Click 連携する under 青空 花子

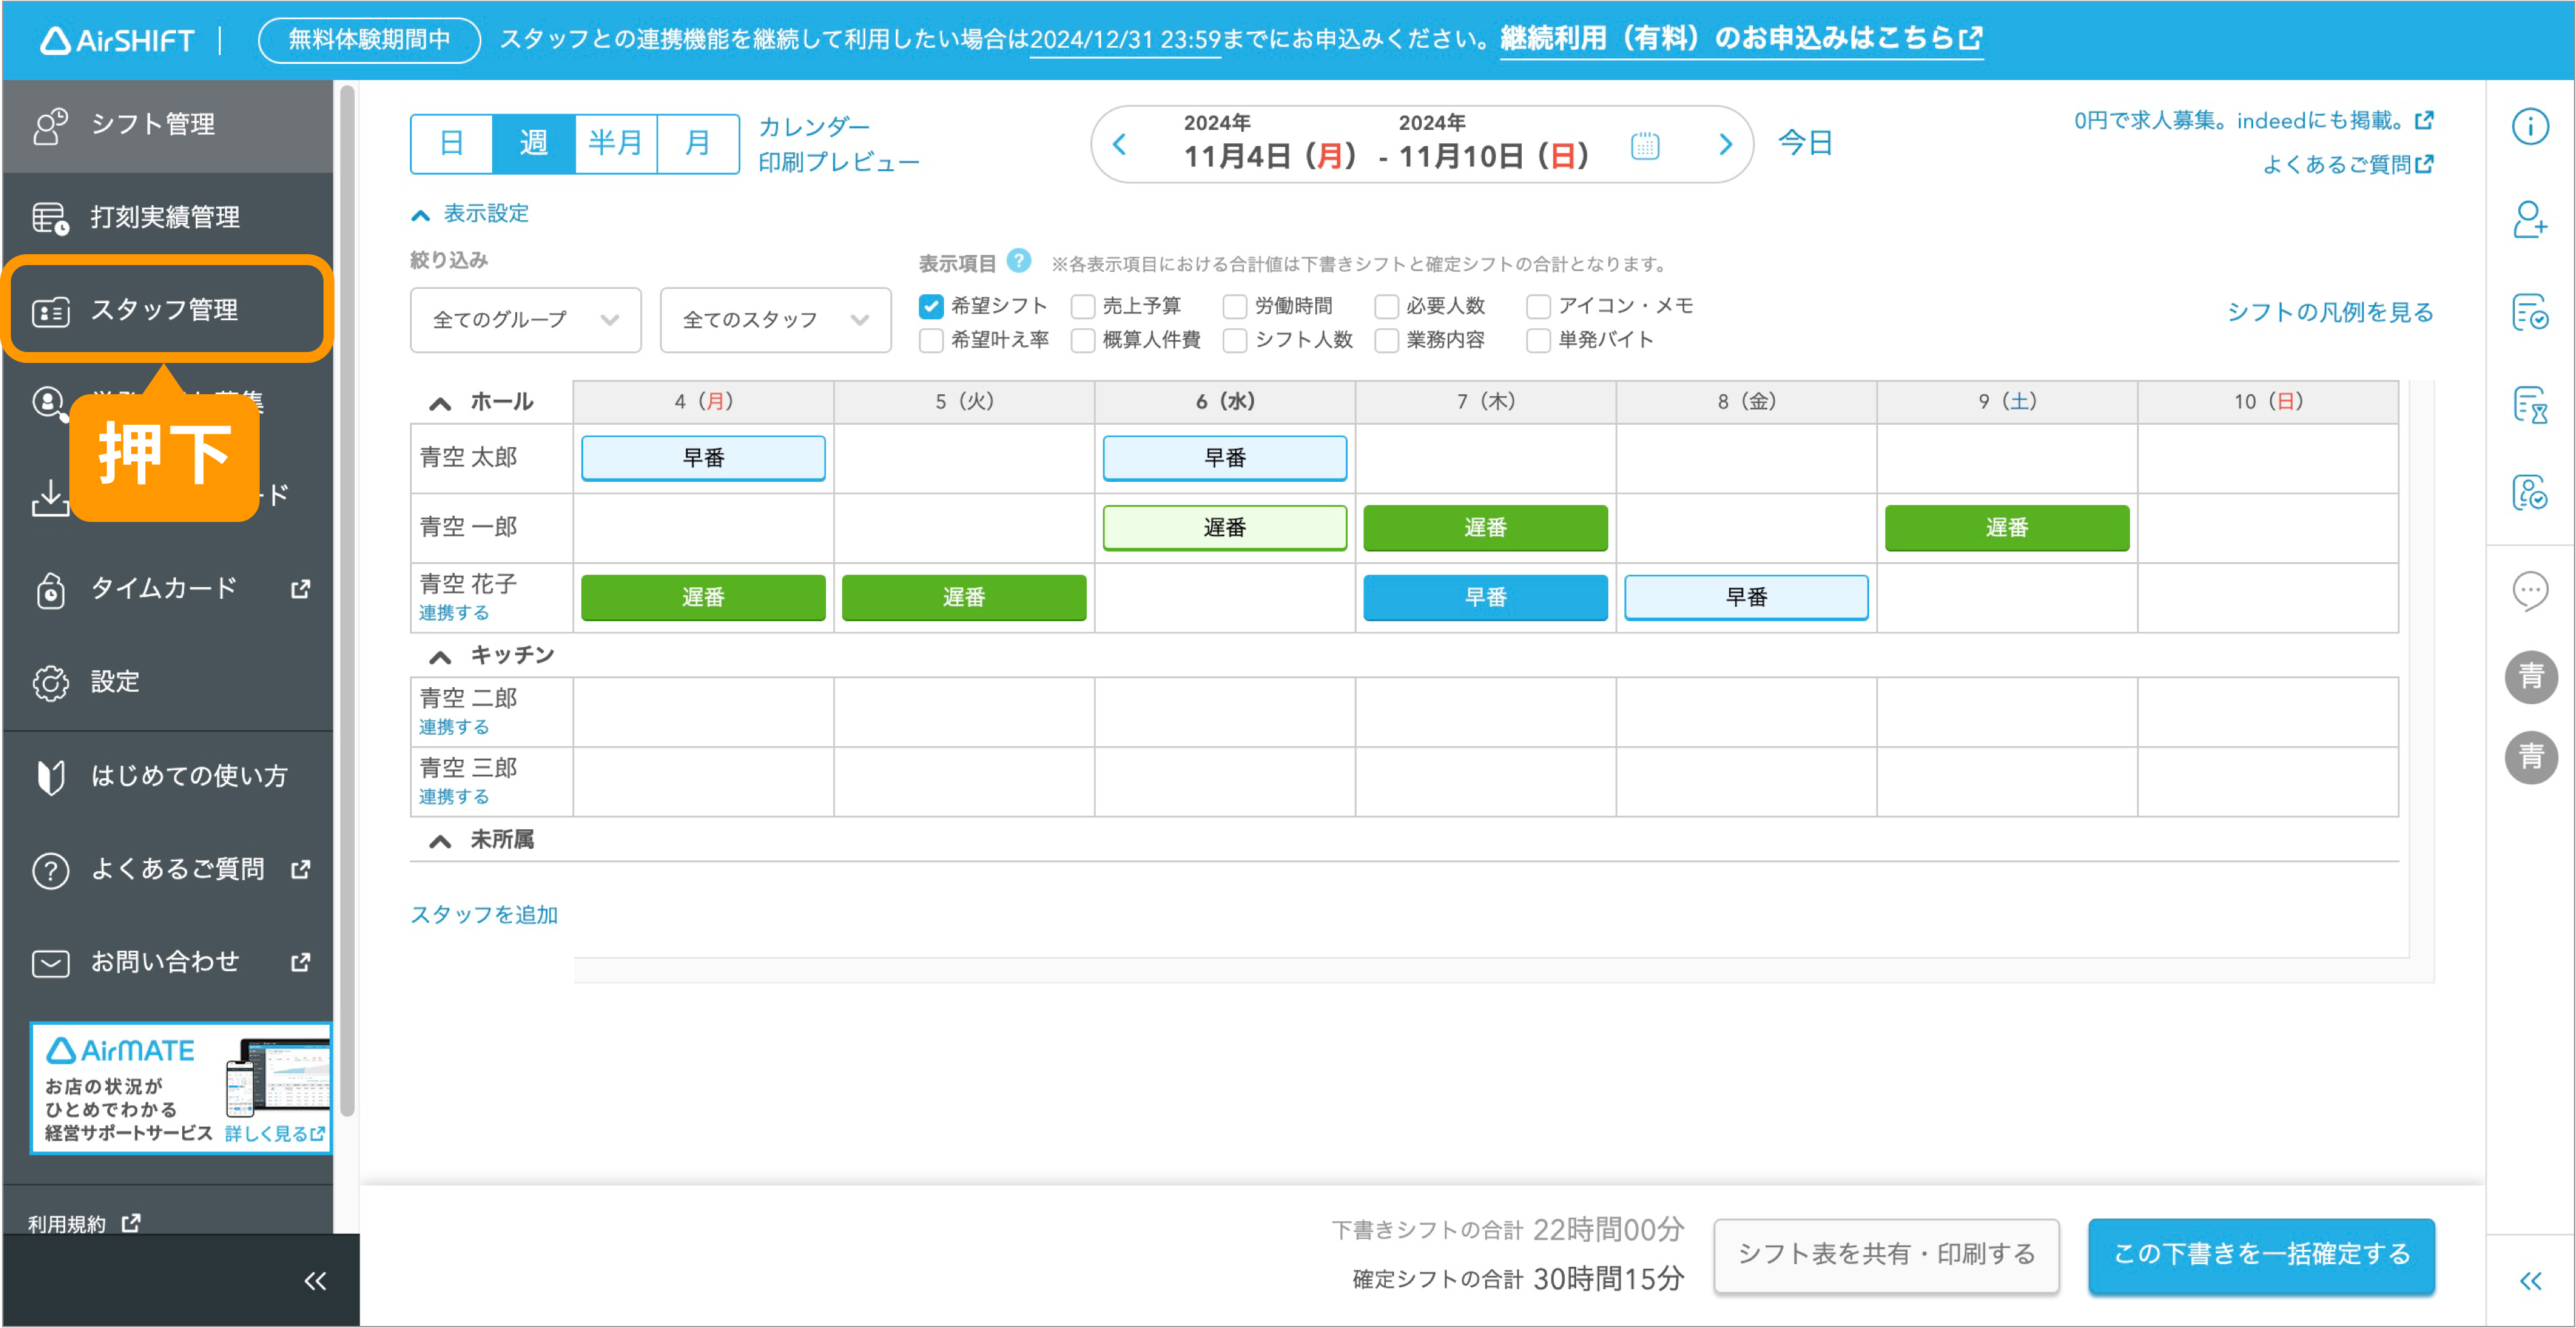(454, 613)
